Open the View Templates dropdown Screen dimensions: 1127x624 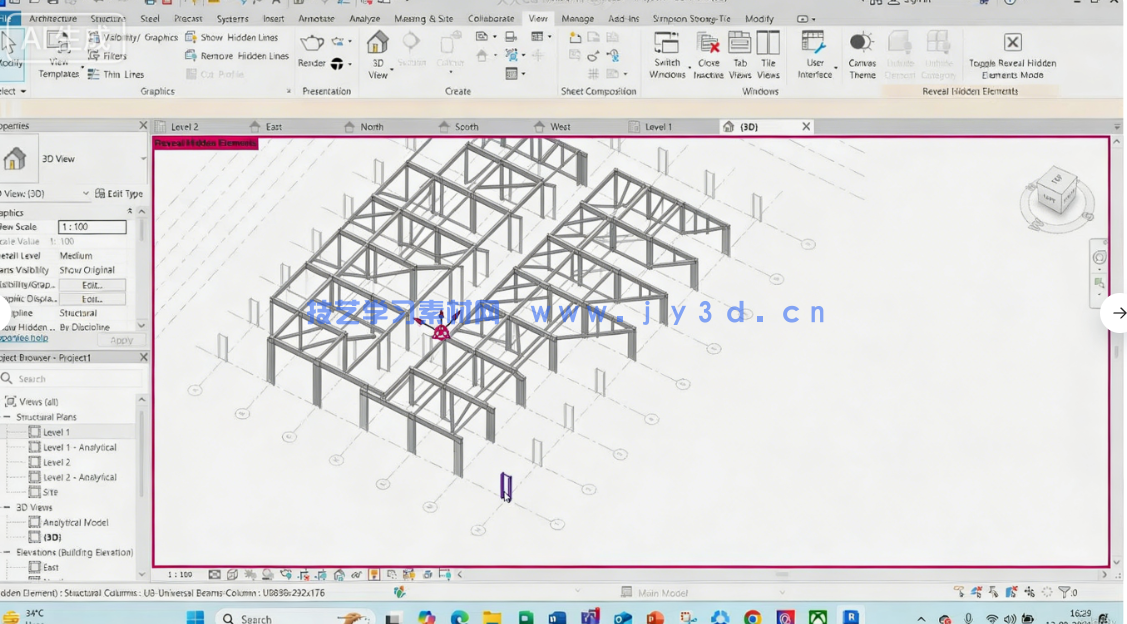click(x=59, y=66)
